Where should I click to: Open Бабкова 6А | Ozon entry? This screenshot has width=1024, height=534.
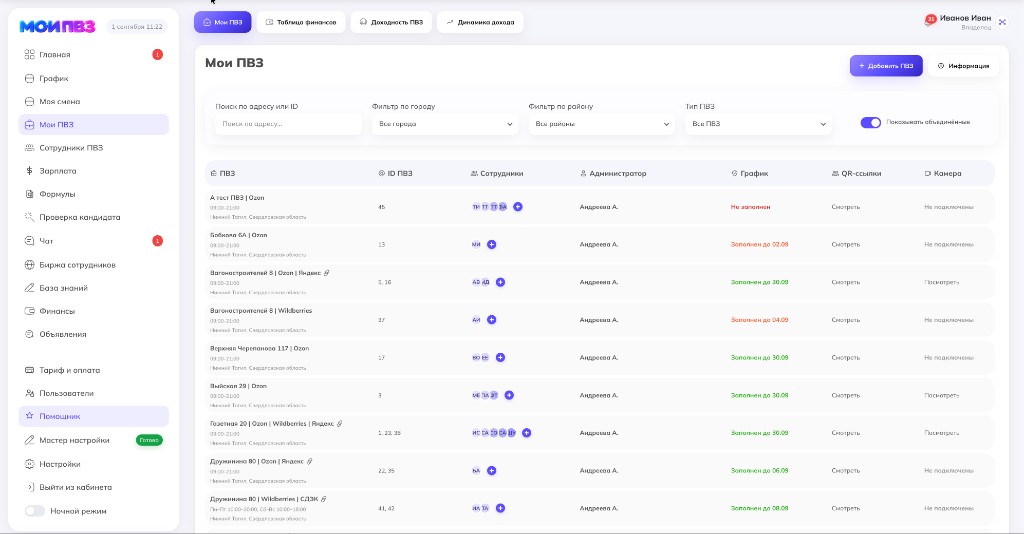point(238,235)
